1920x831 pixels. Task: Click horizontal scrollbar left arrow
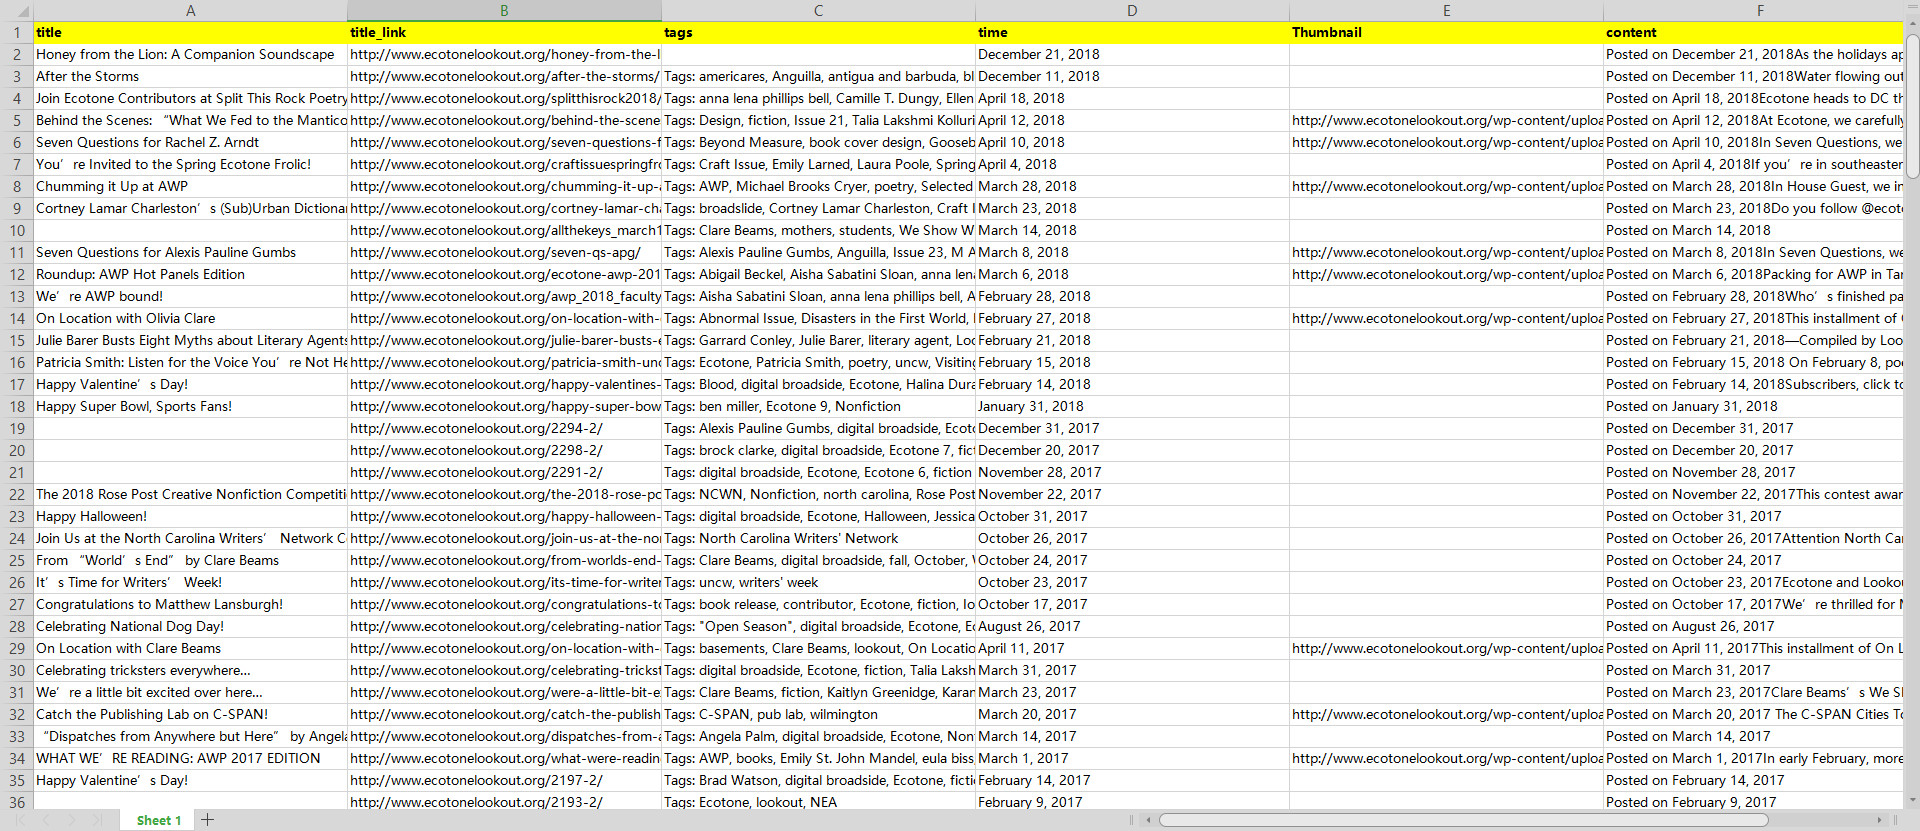1149,820
